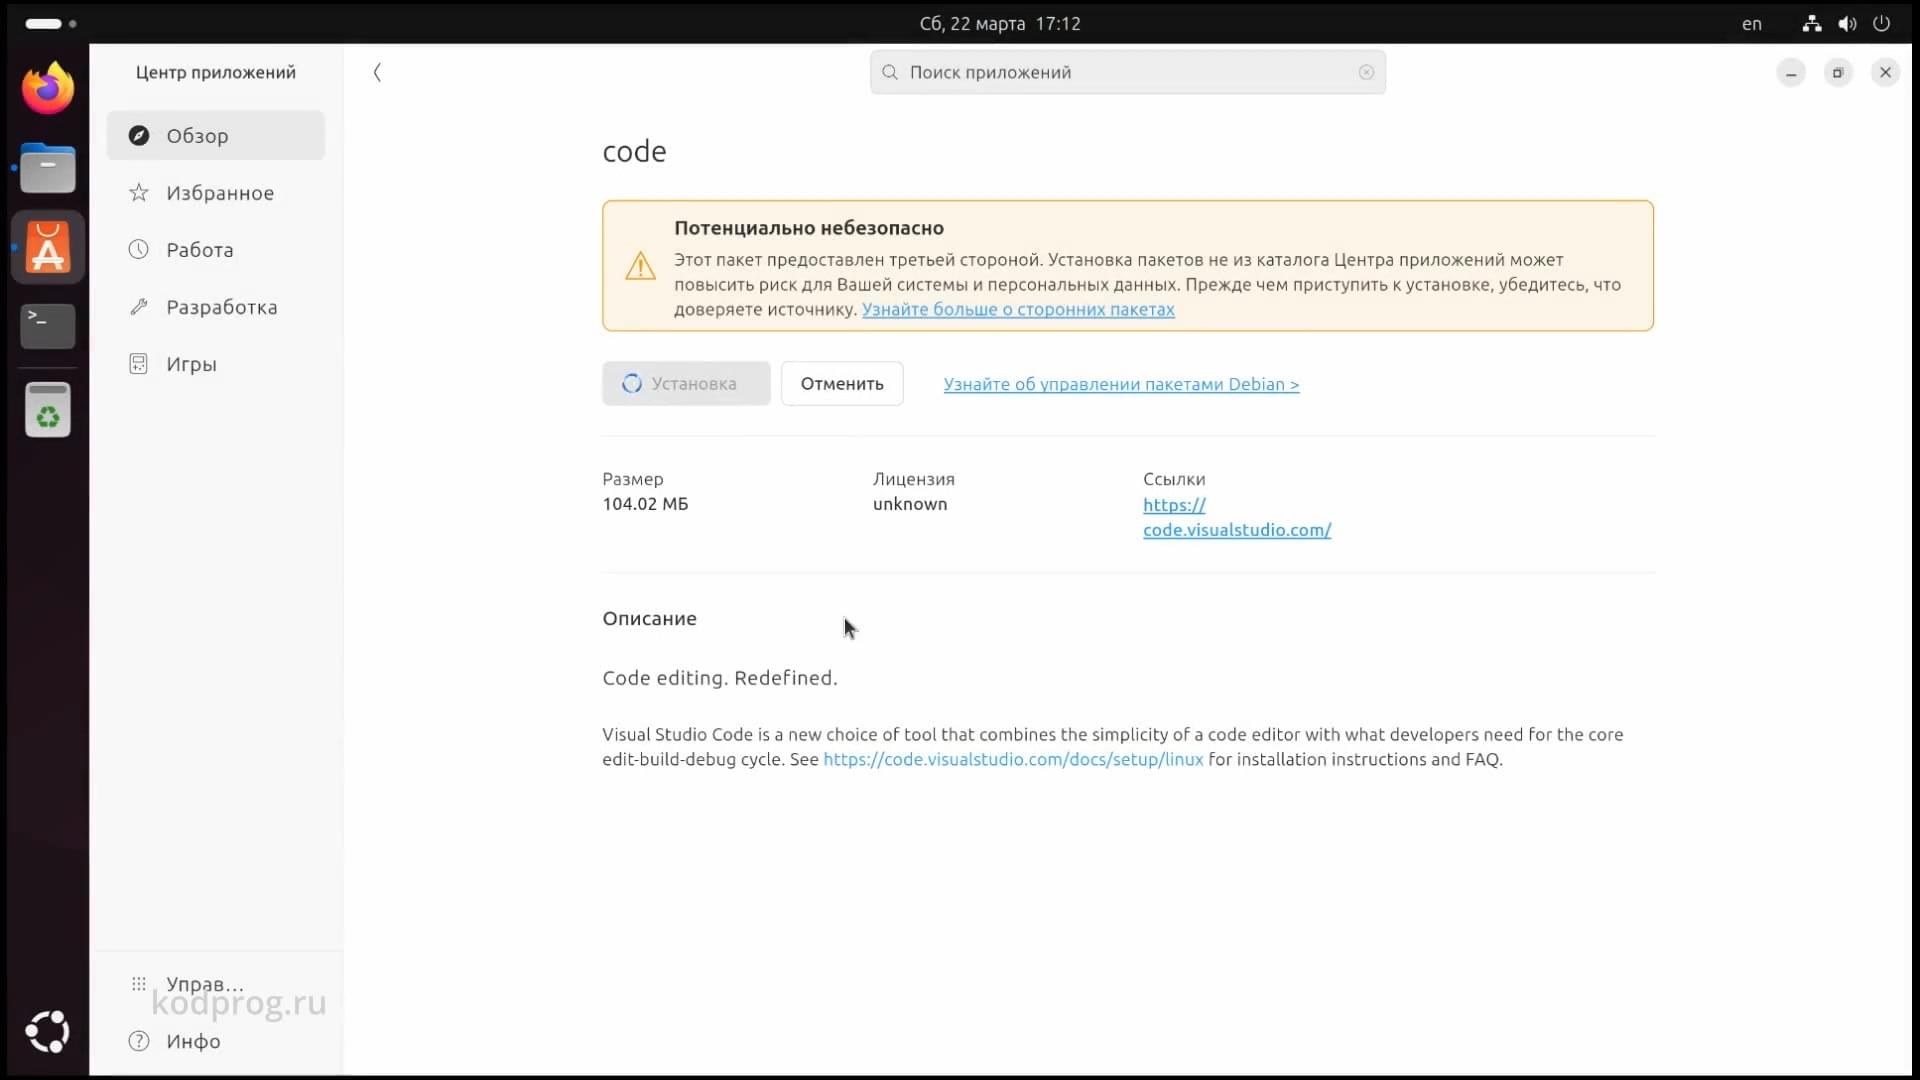Go back with the left chevron
1920x1080 pixels.
(377, 72)
